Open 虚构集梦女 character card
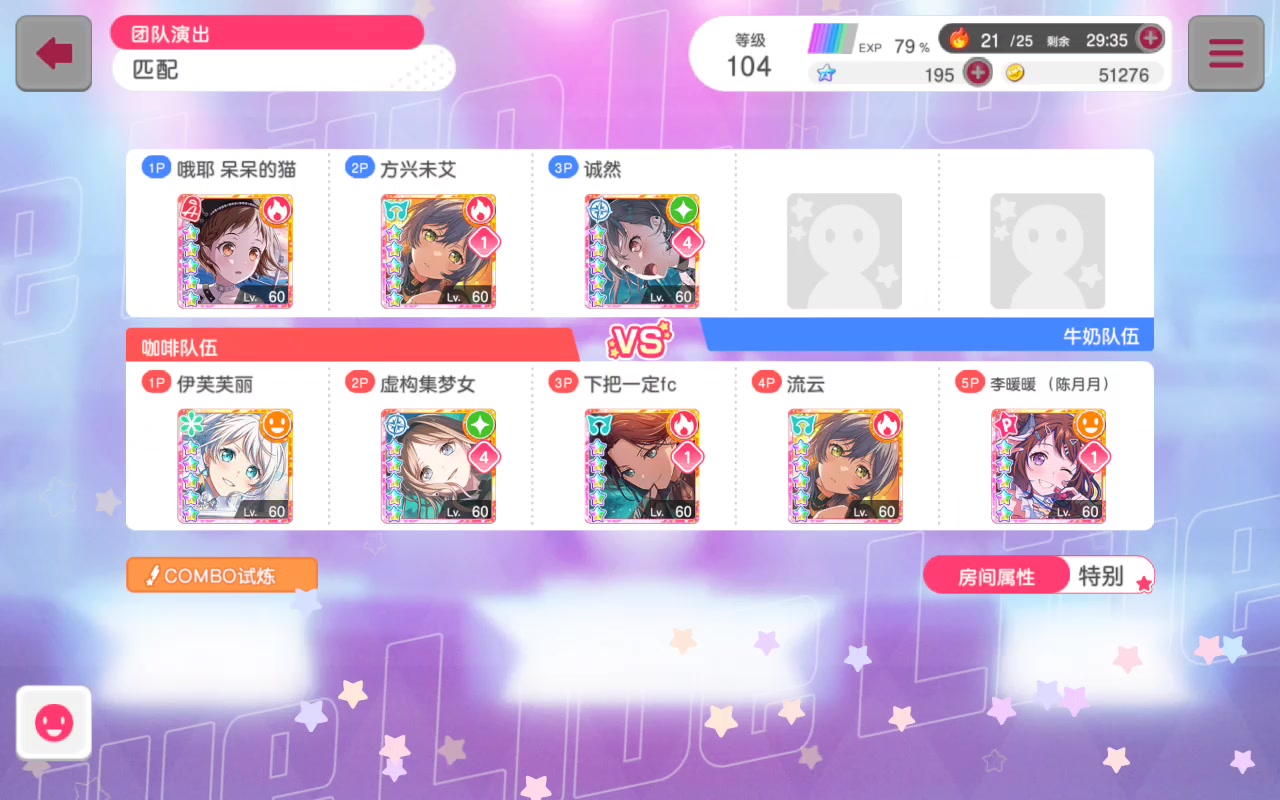 439,466
